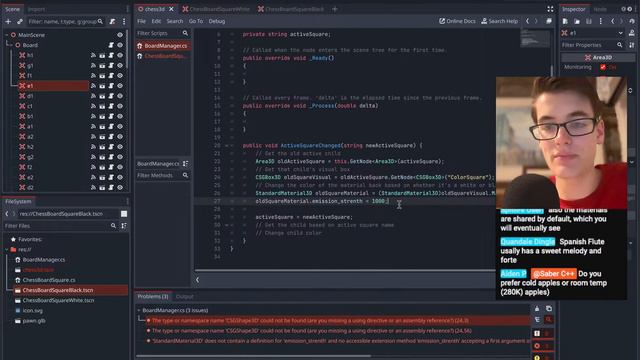This screenshot has width=640, height=360.
Task: Open the Go To menu
Action: click(x=196, y=21)
